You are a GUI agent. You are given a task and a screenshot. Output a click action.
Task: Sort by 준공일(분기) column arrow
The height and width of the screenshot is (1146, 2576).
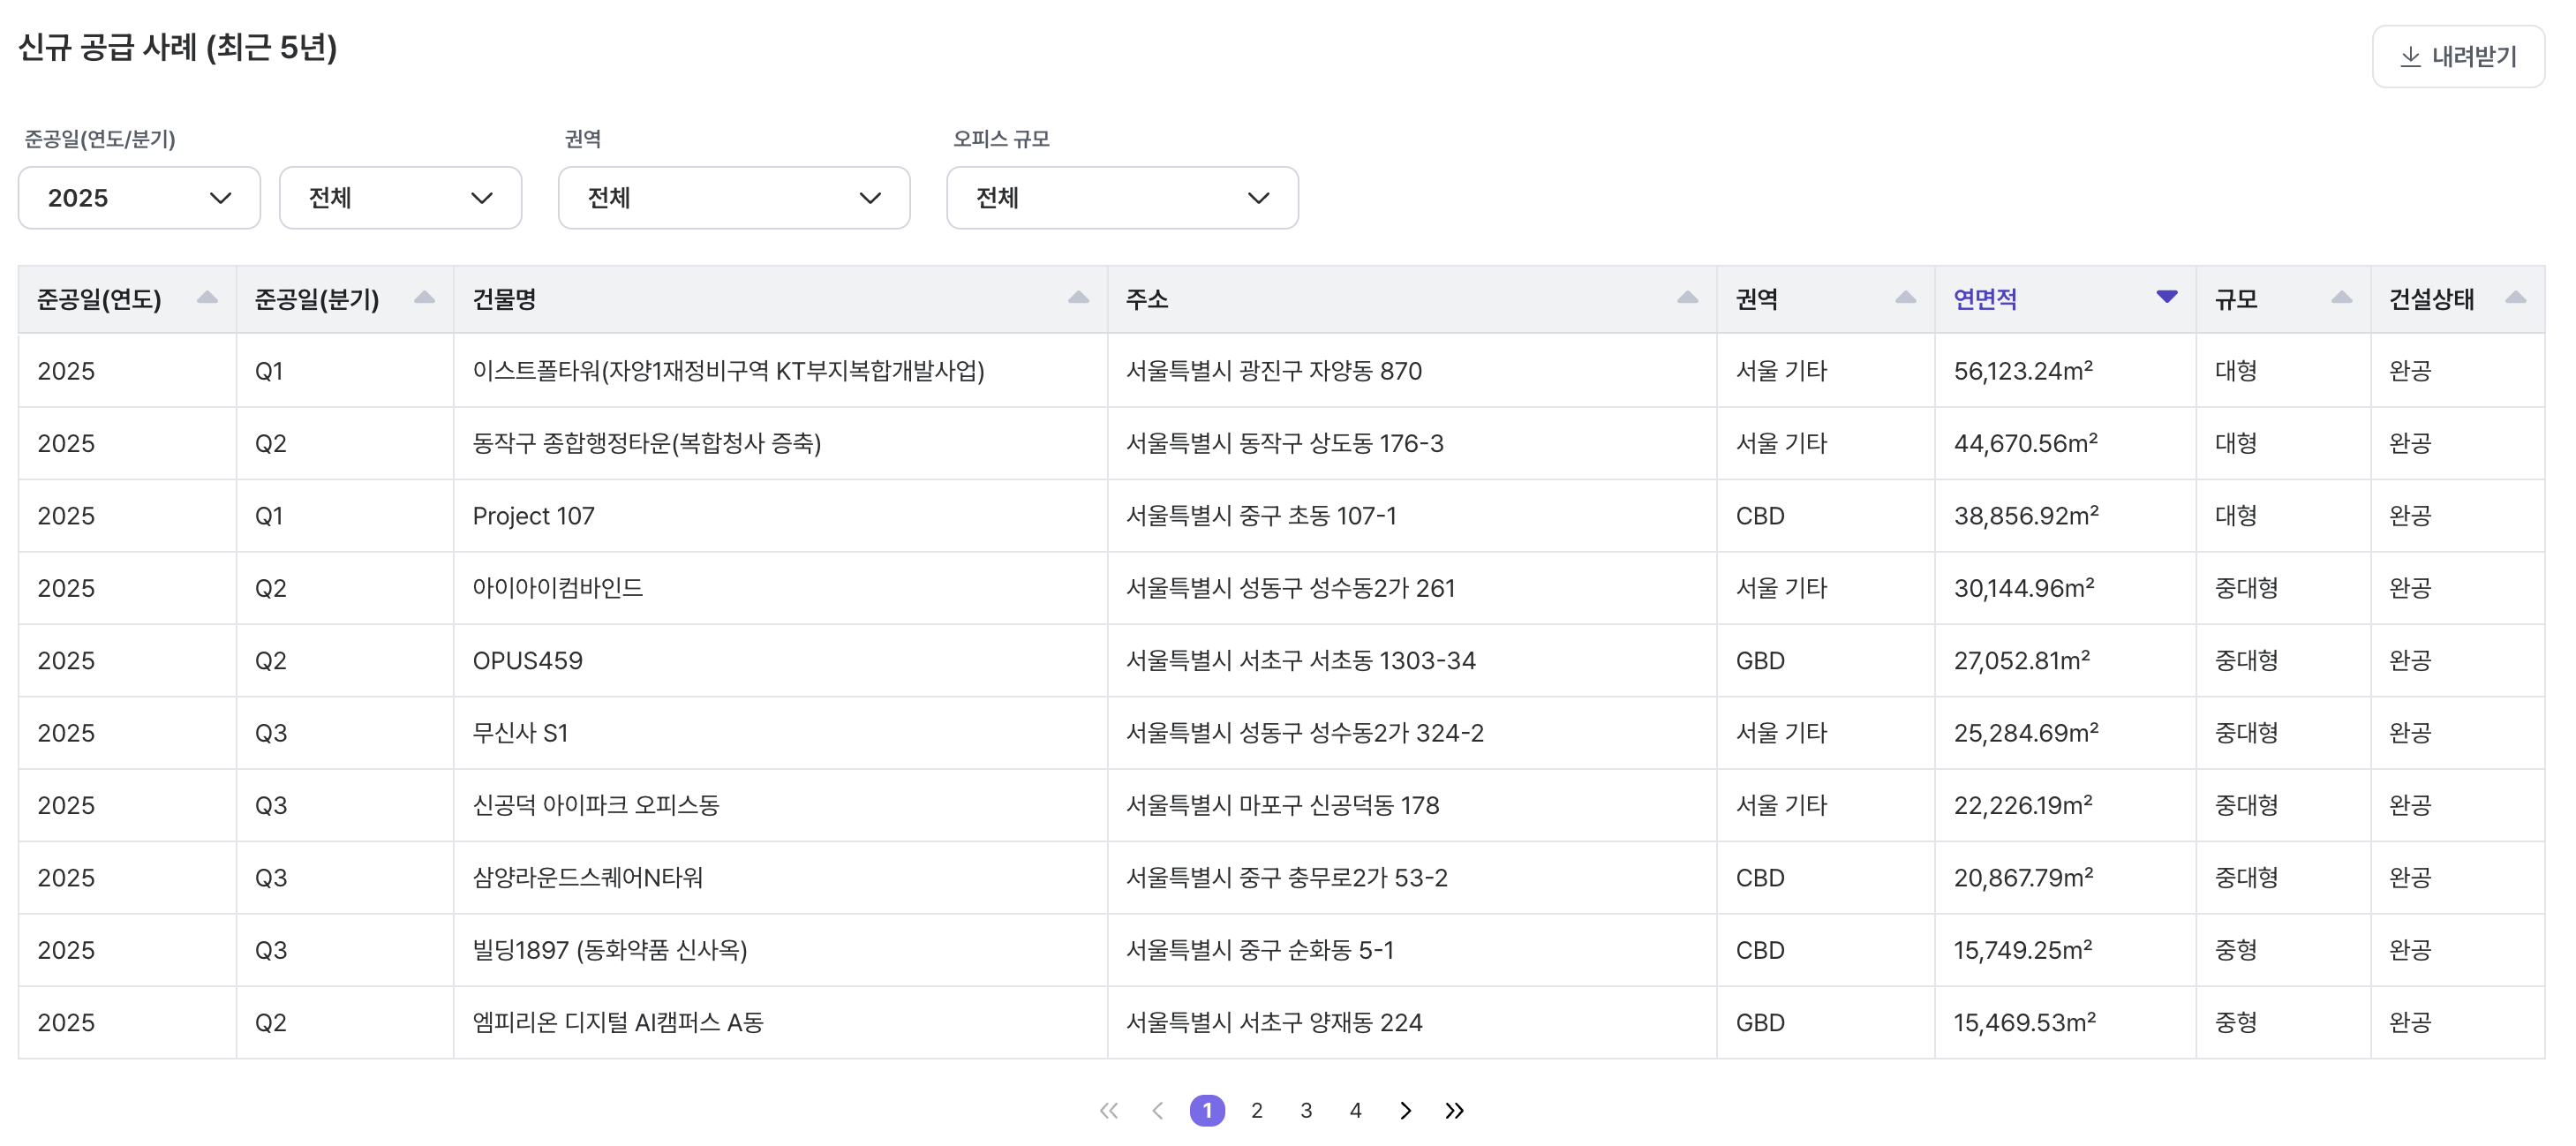pos(424,298)
